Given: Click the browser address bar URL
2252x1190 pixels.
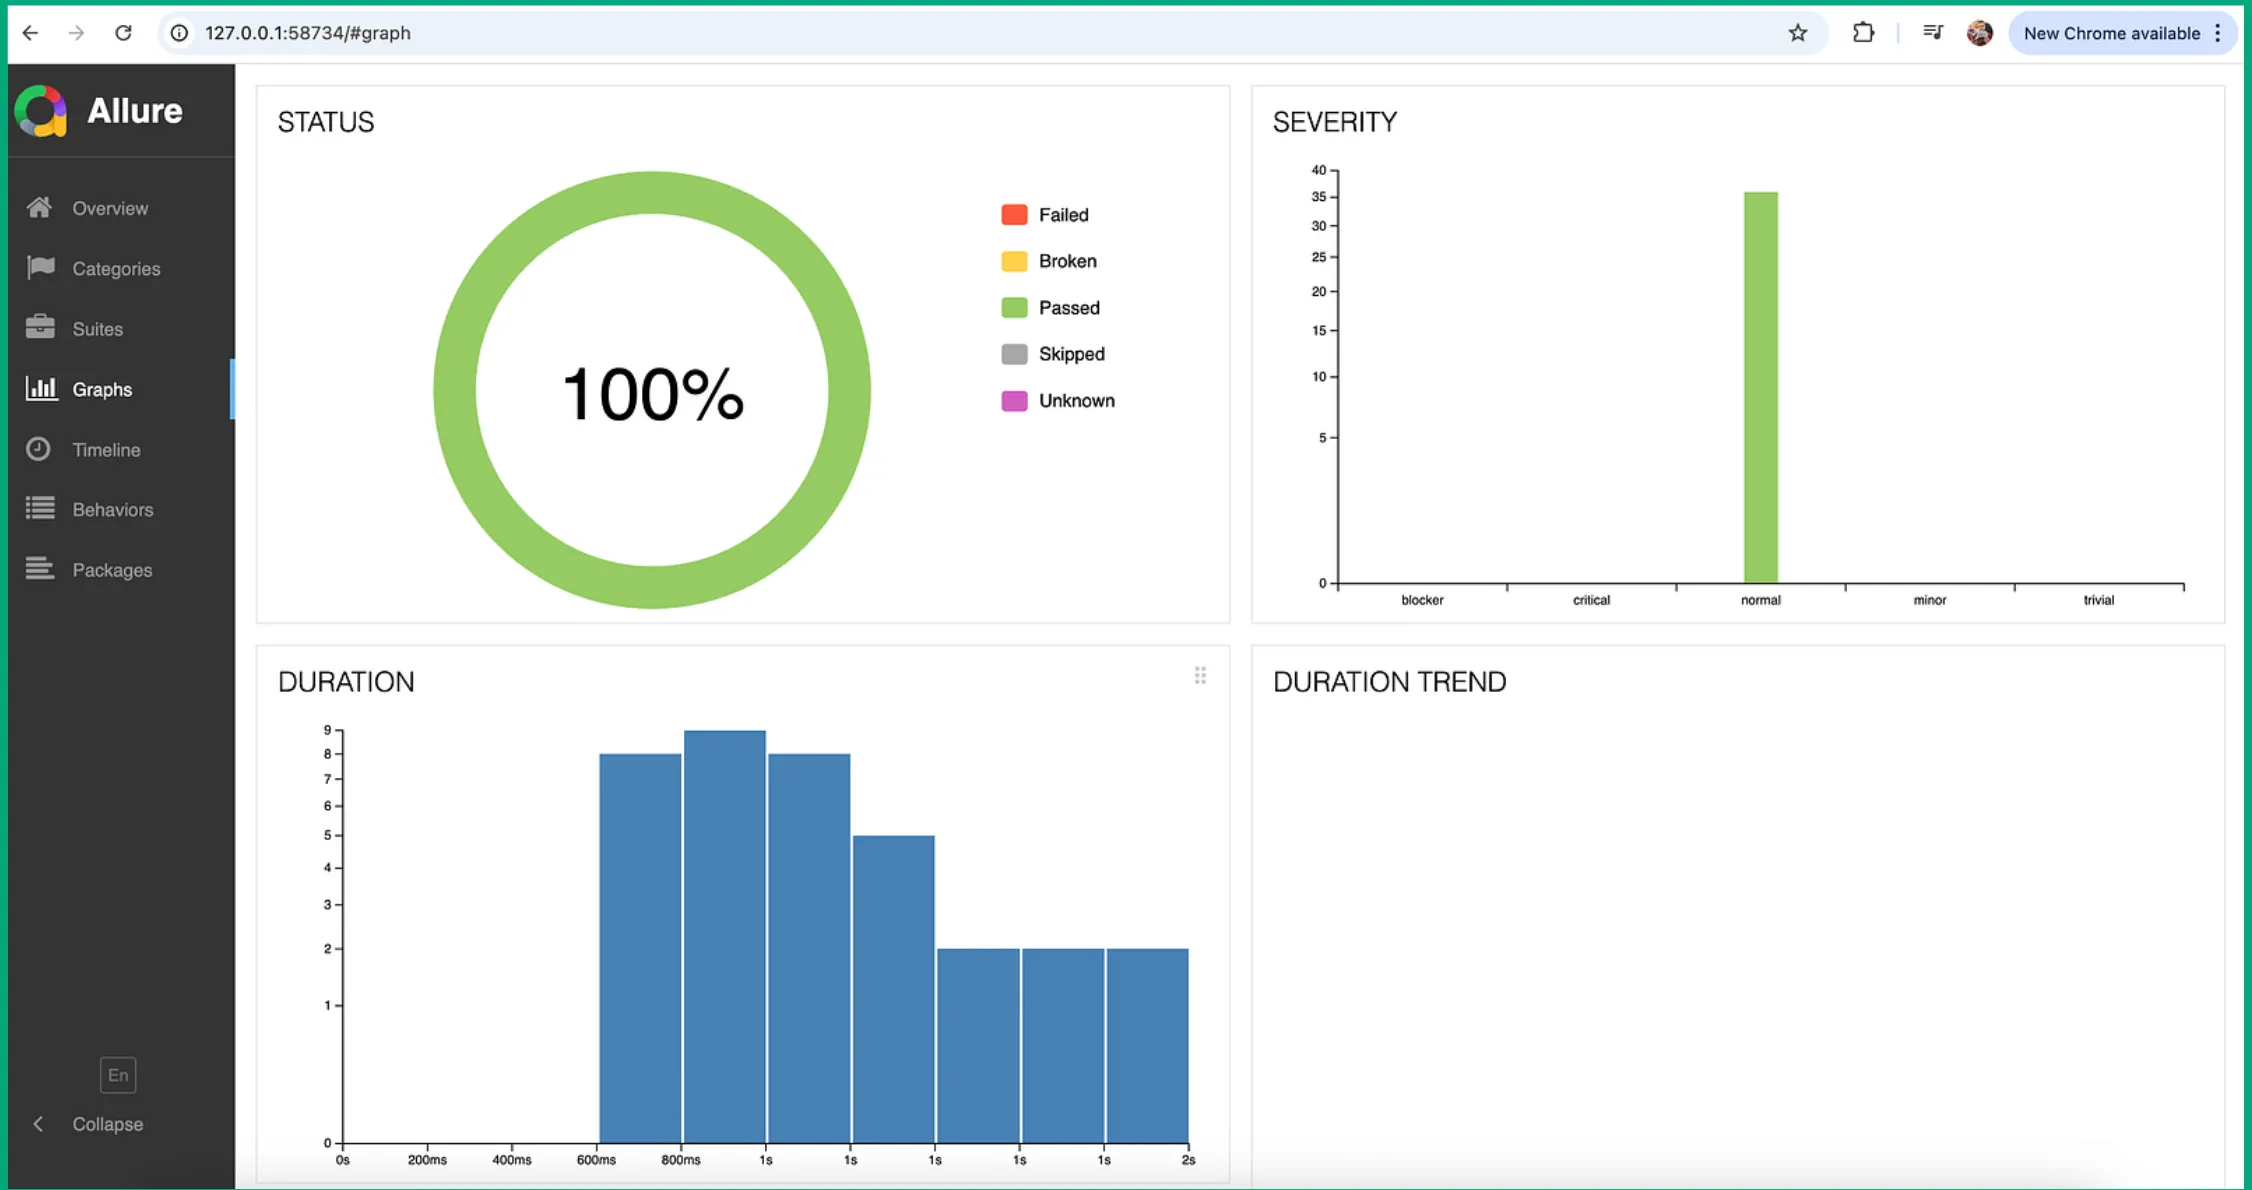Looking at the screenshot, I should [307, 33].
